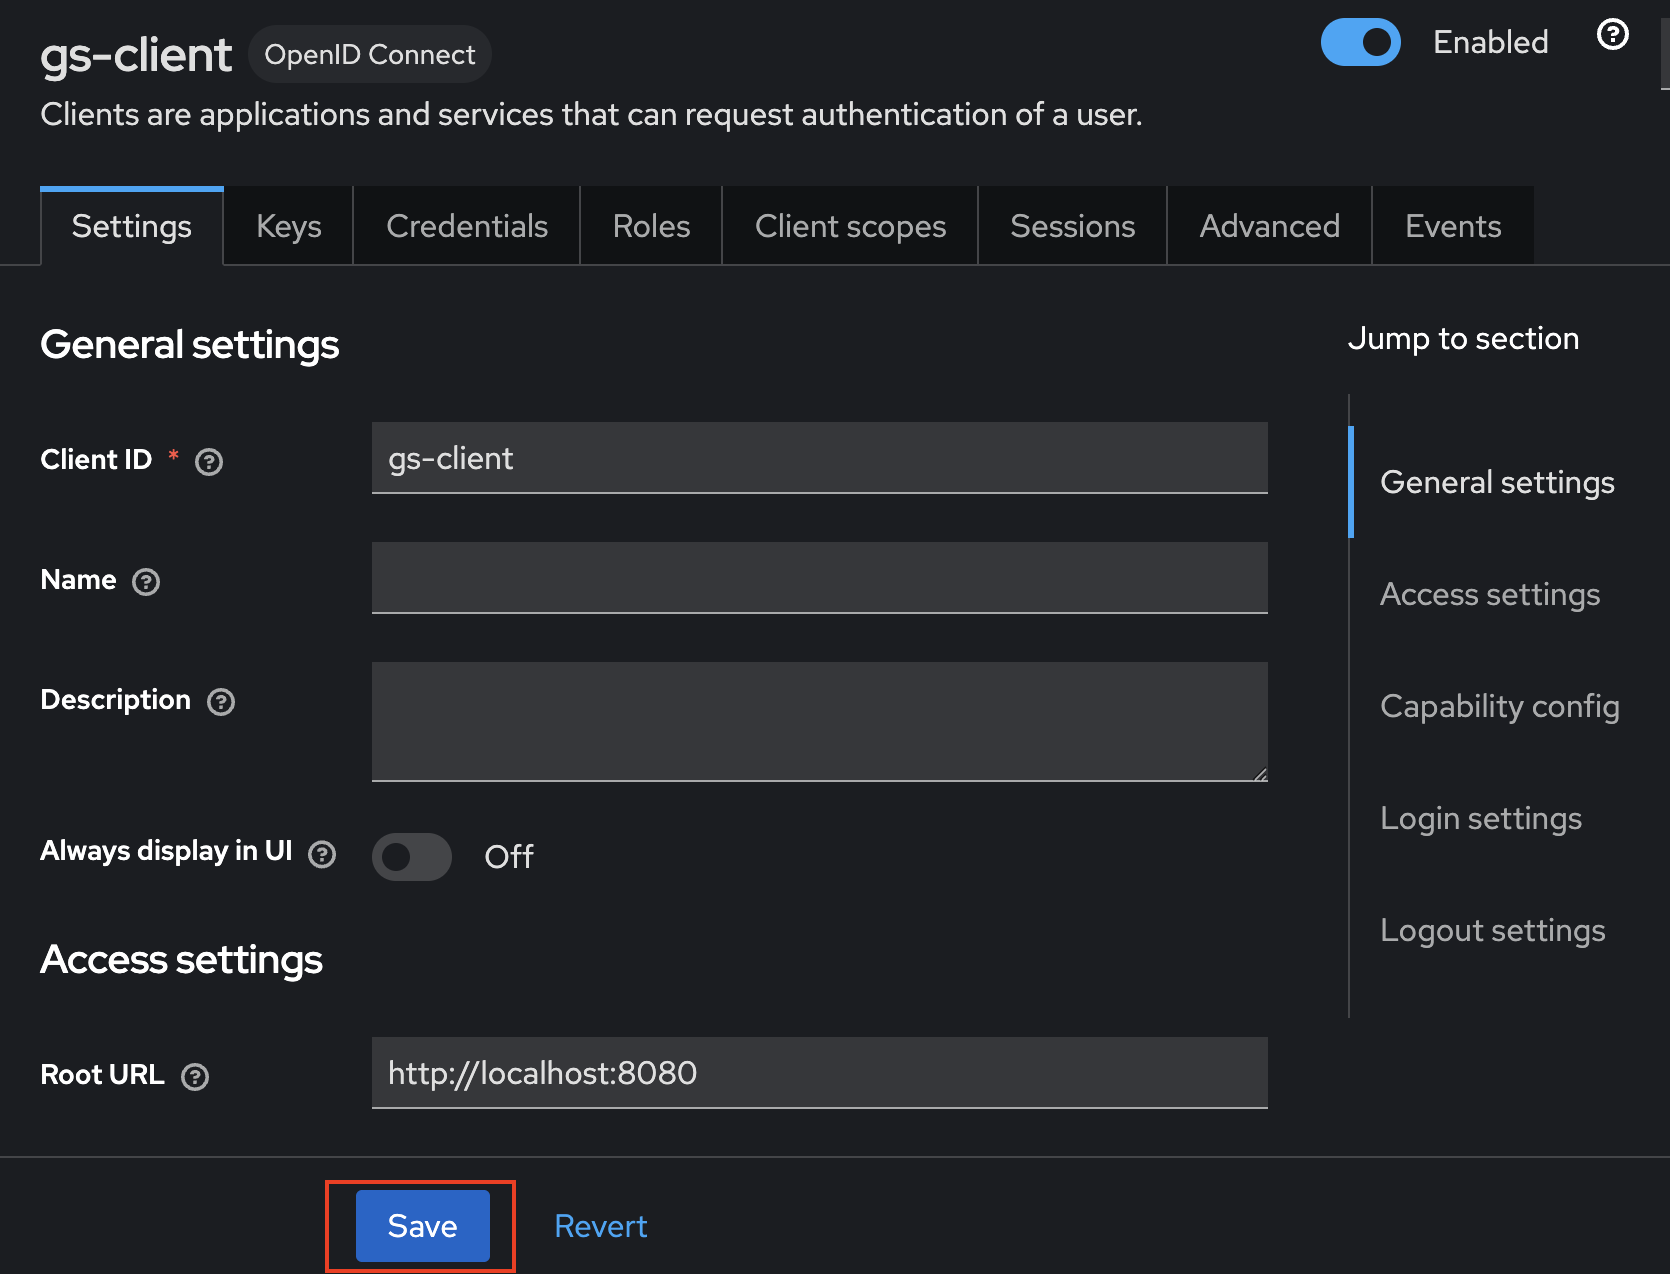
Task: Click help icon for Always display in UI
Action: (322, 854)
